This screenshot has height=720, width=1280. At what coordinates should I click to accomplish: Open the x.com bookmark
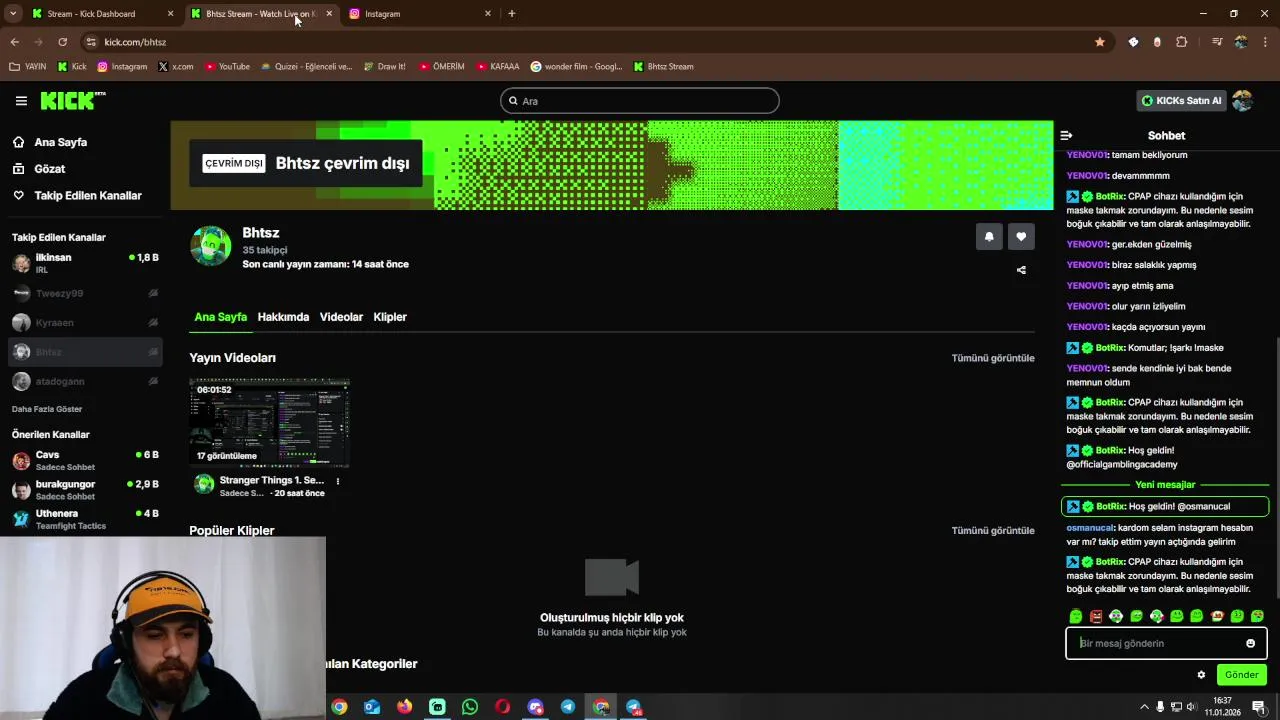(x=175, y=67)
